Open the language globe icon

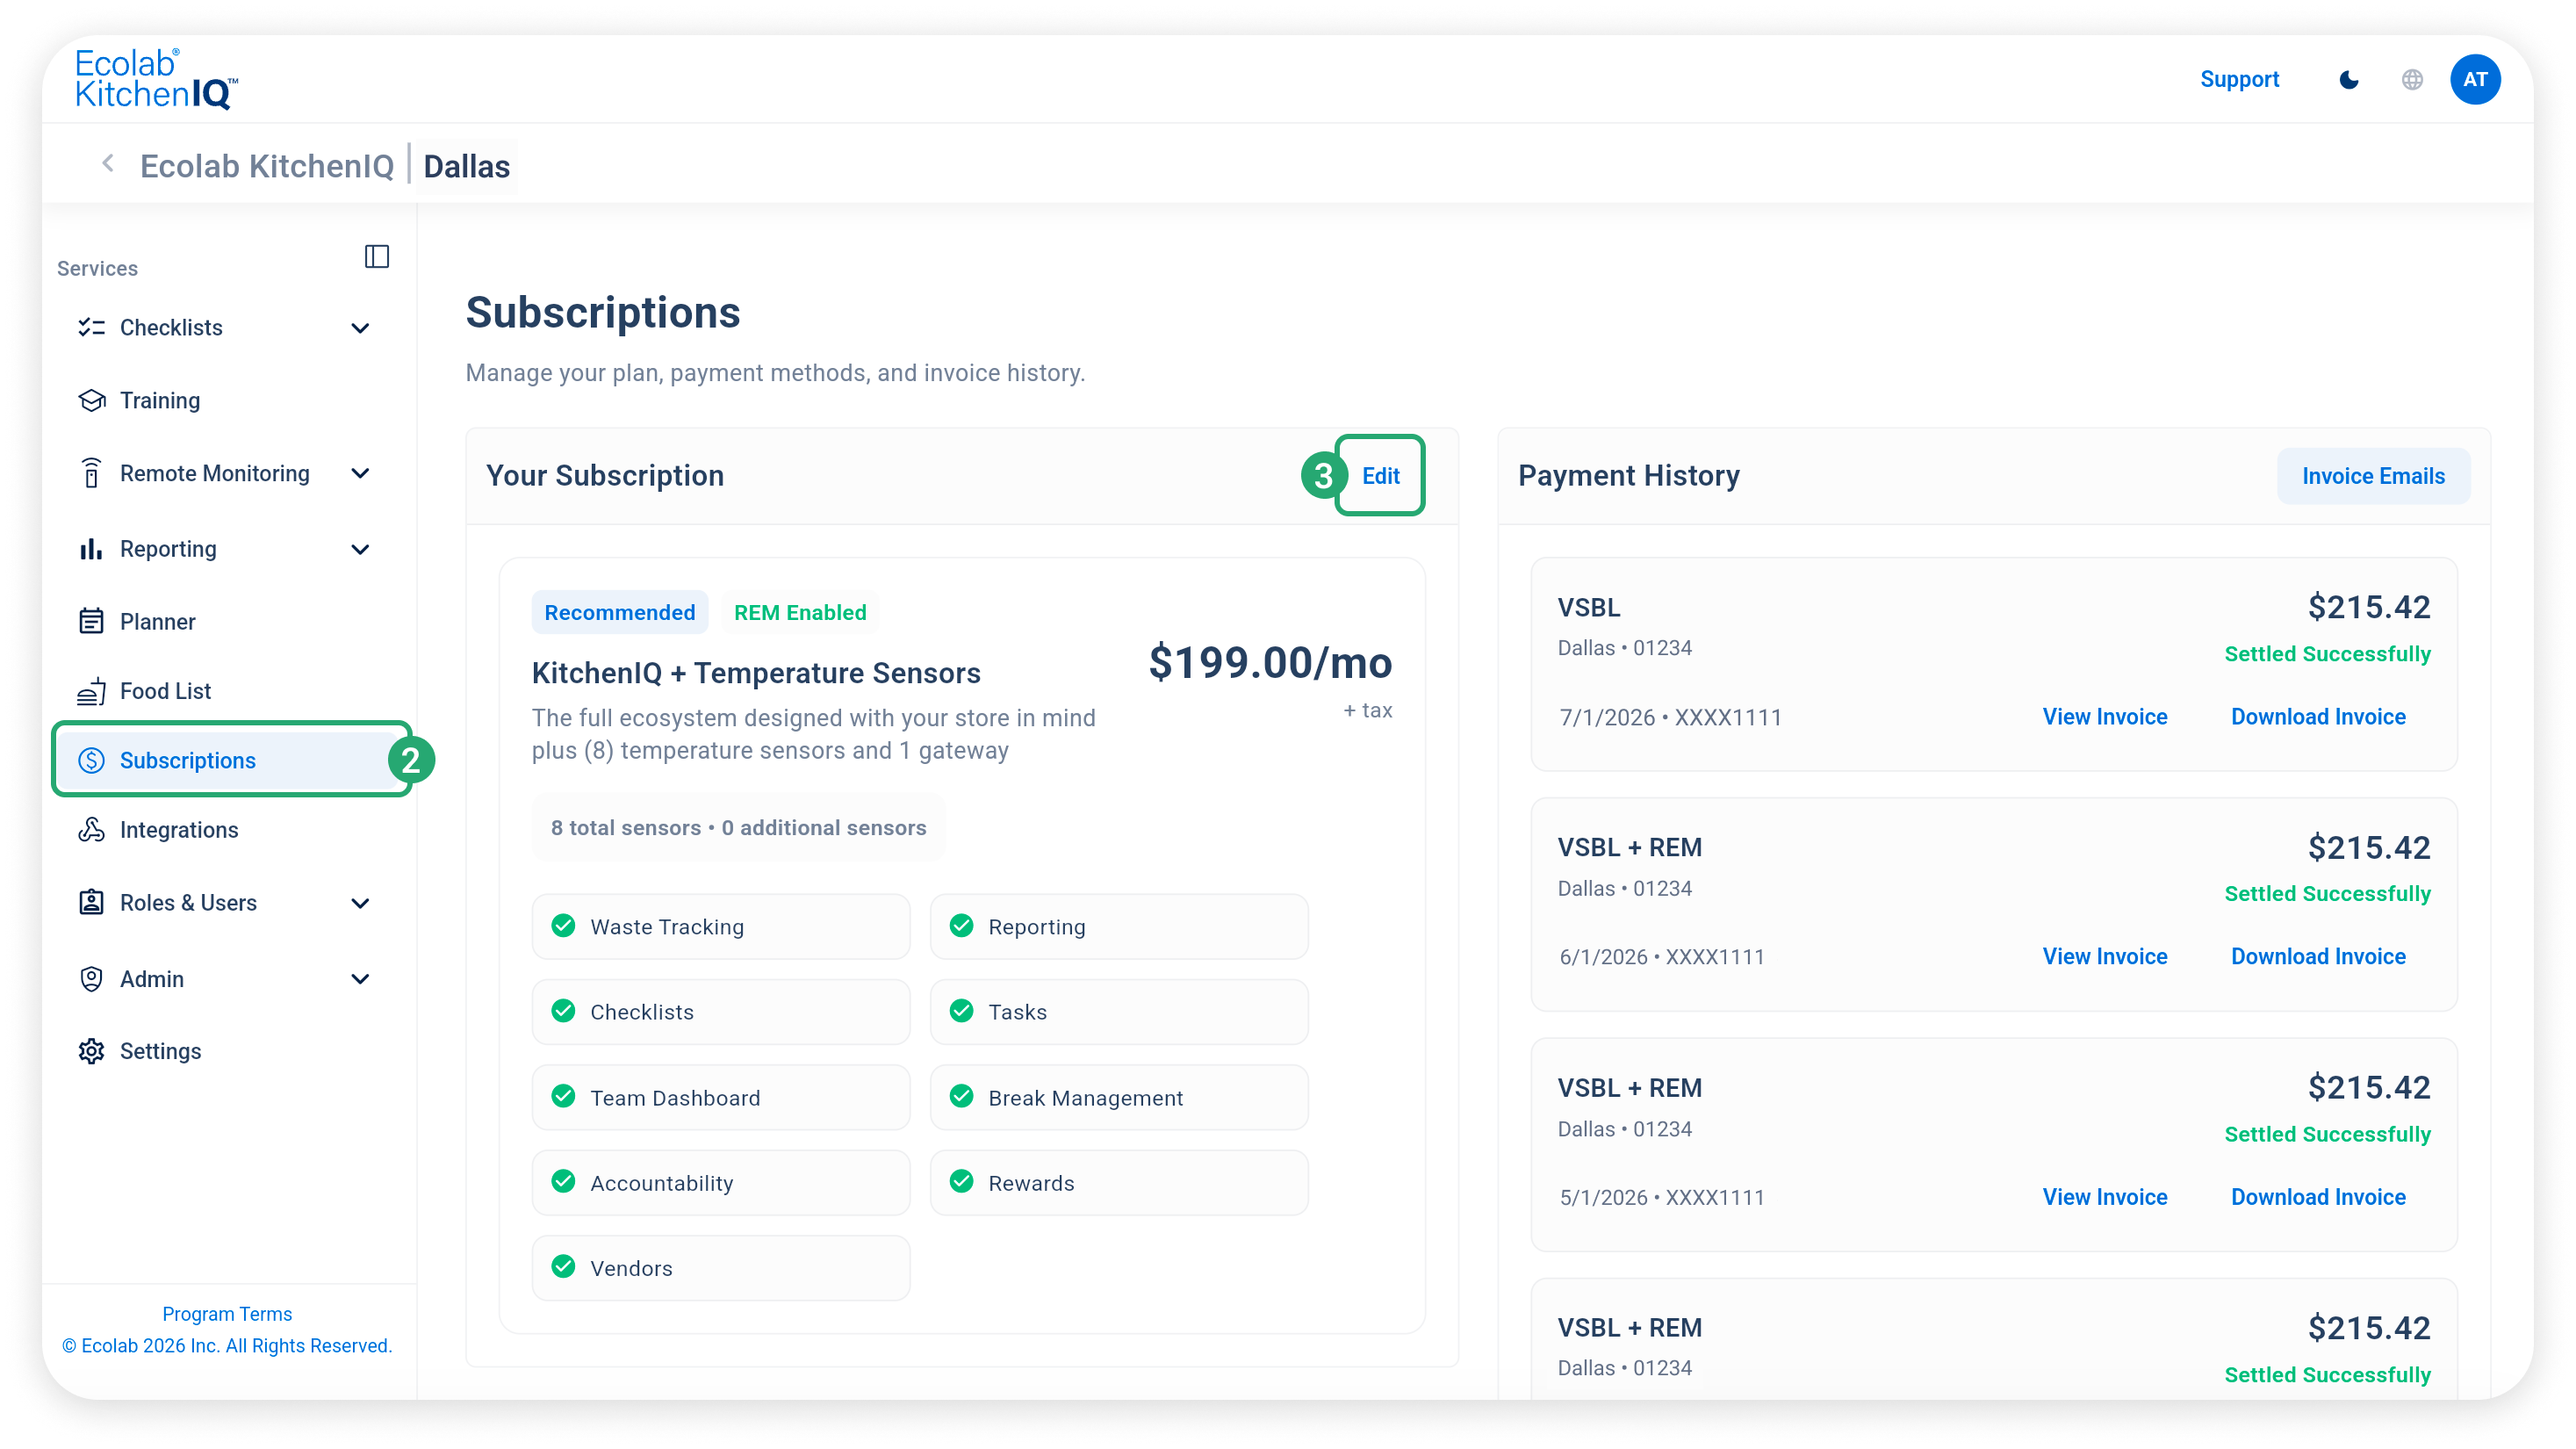coord(2412,80)
